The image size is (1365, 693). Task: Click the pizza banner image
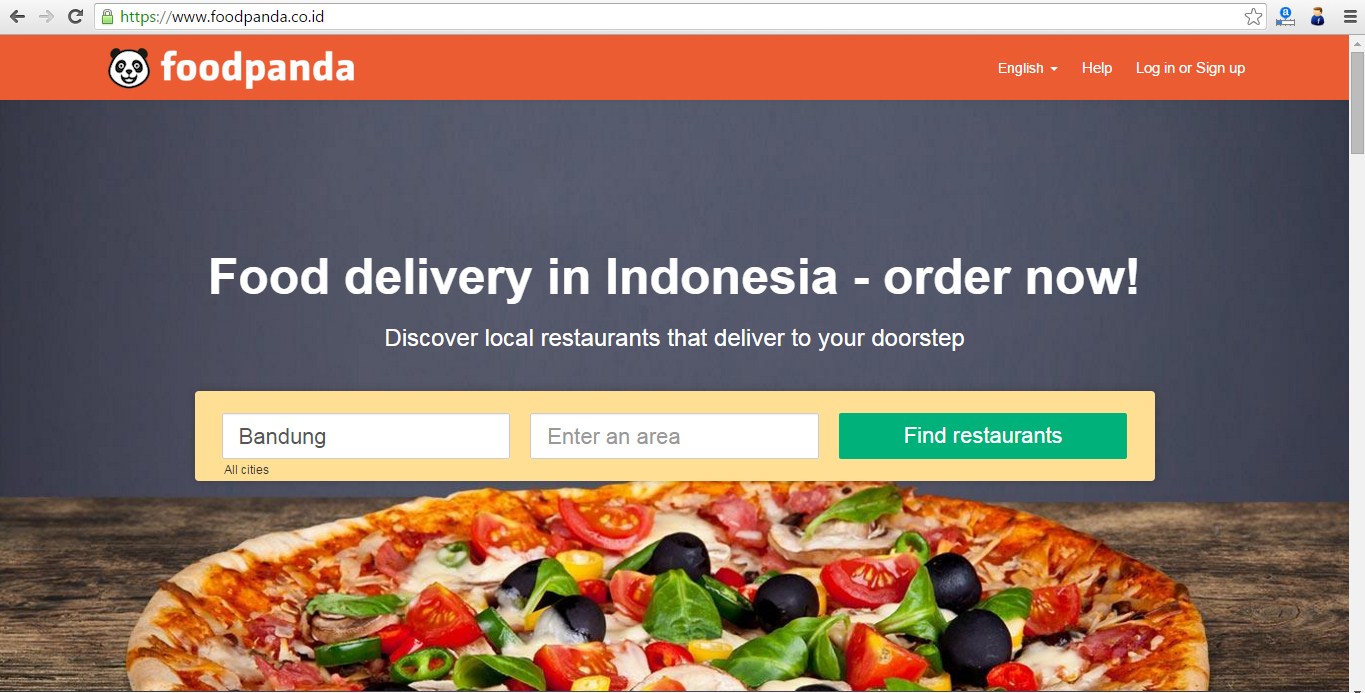674,590
